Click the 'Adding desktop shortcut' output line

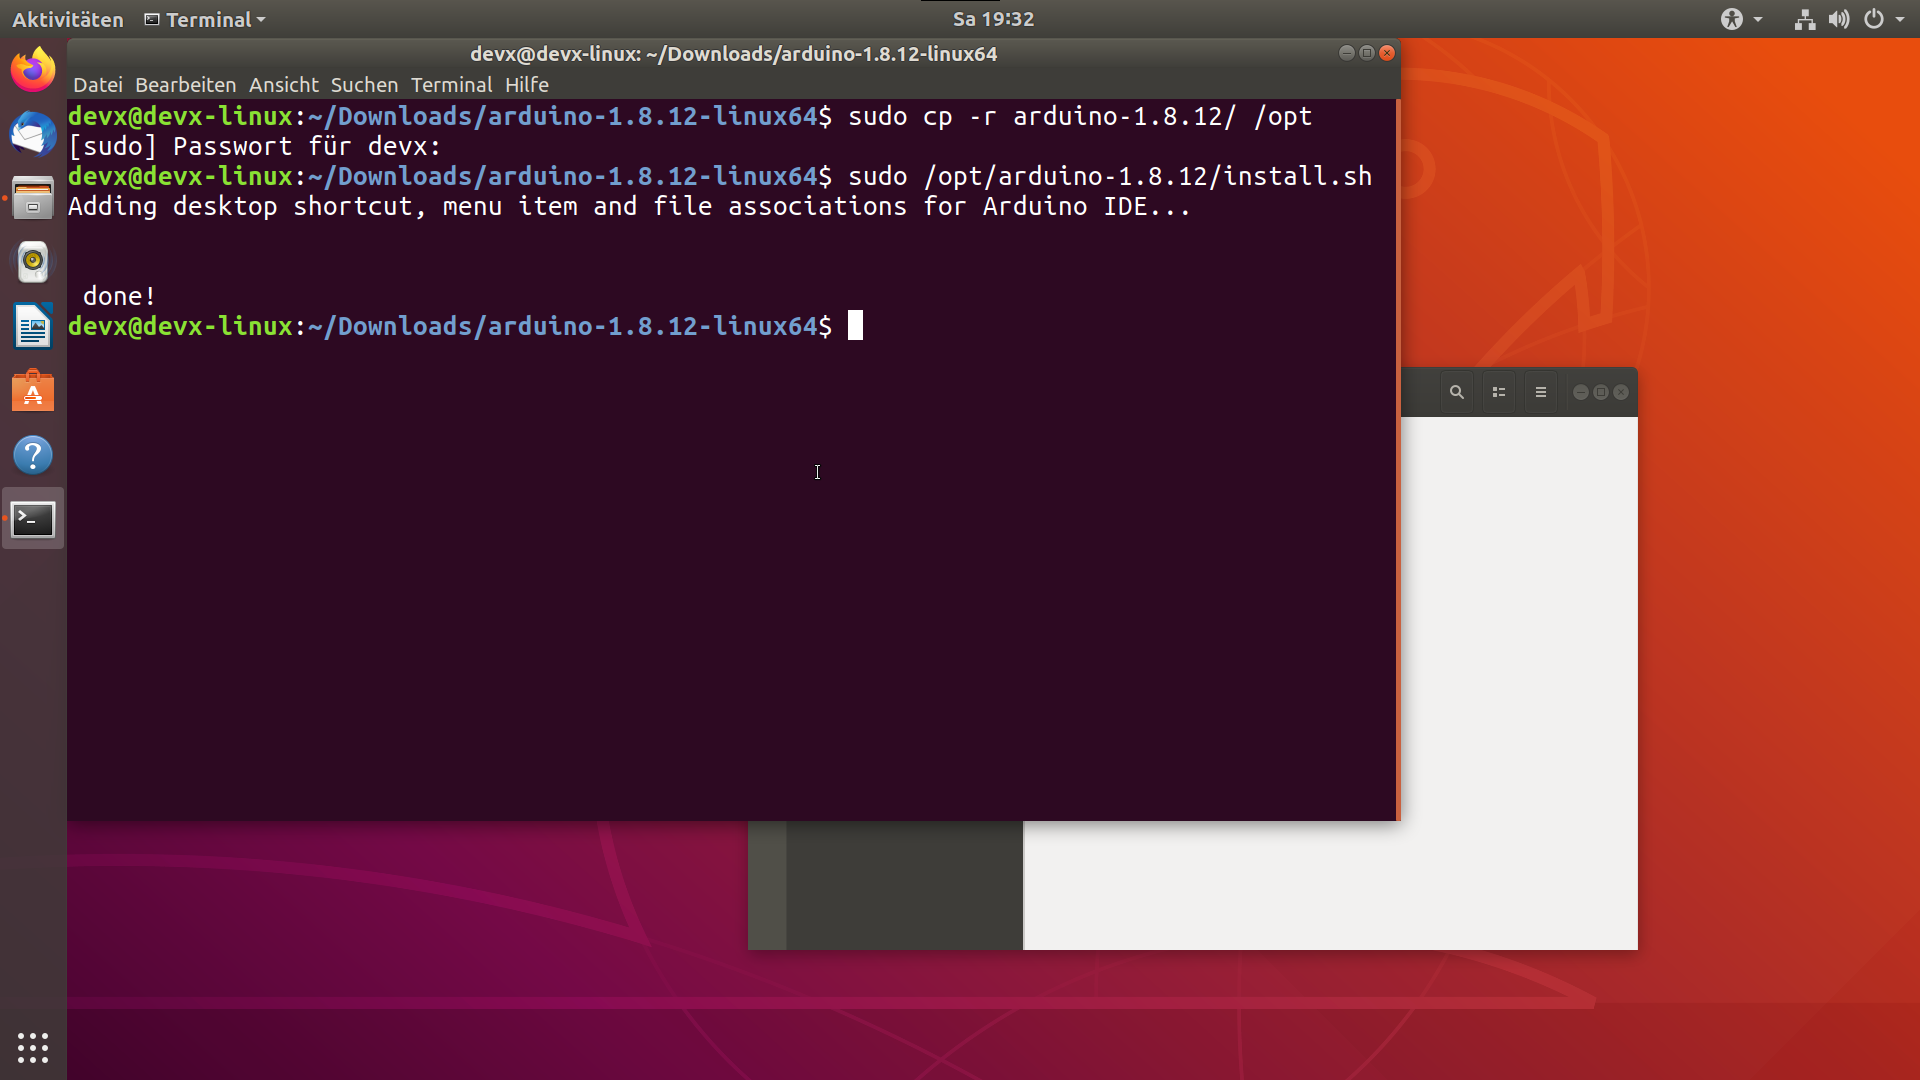coord(630,207)
